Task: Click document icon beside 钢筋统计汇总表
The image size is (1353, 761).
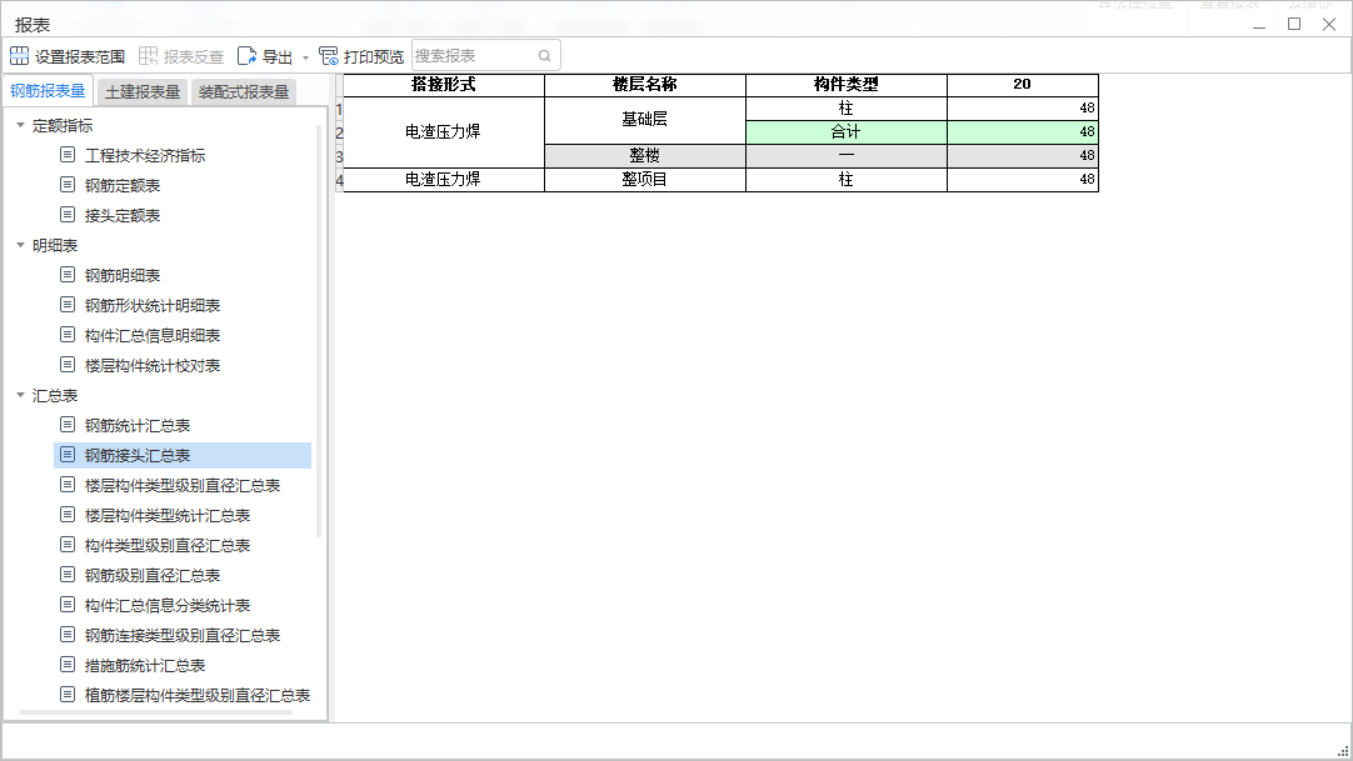Action: [x=68, y=425]
